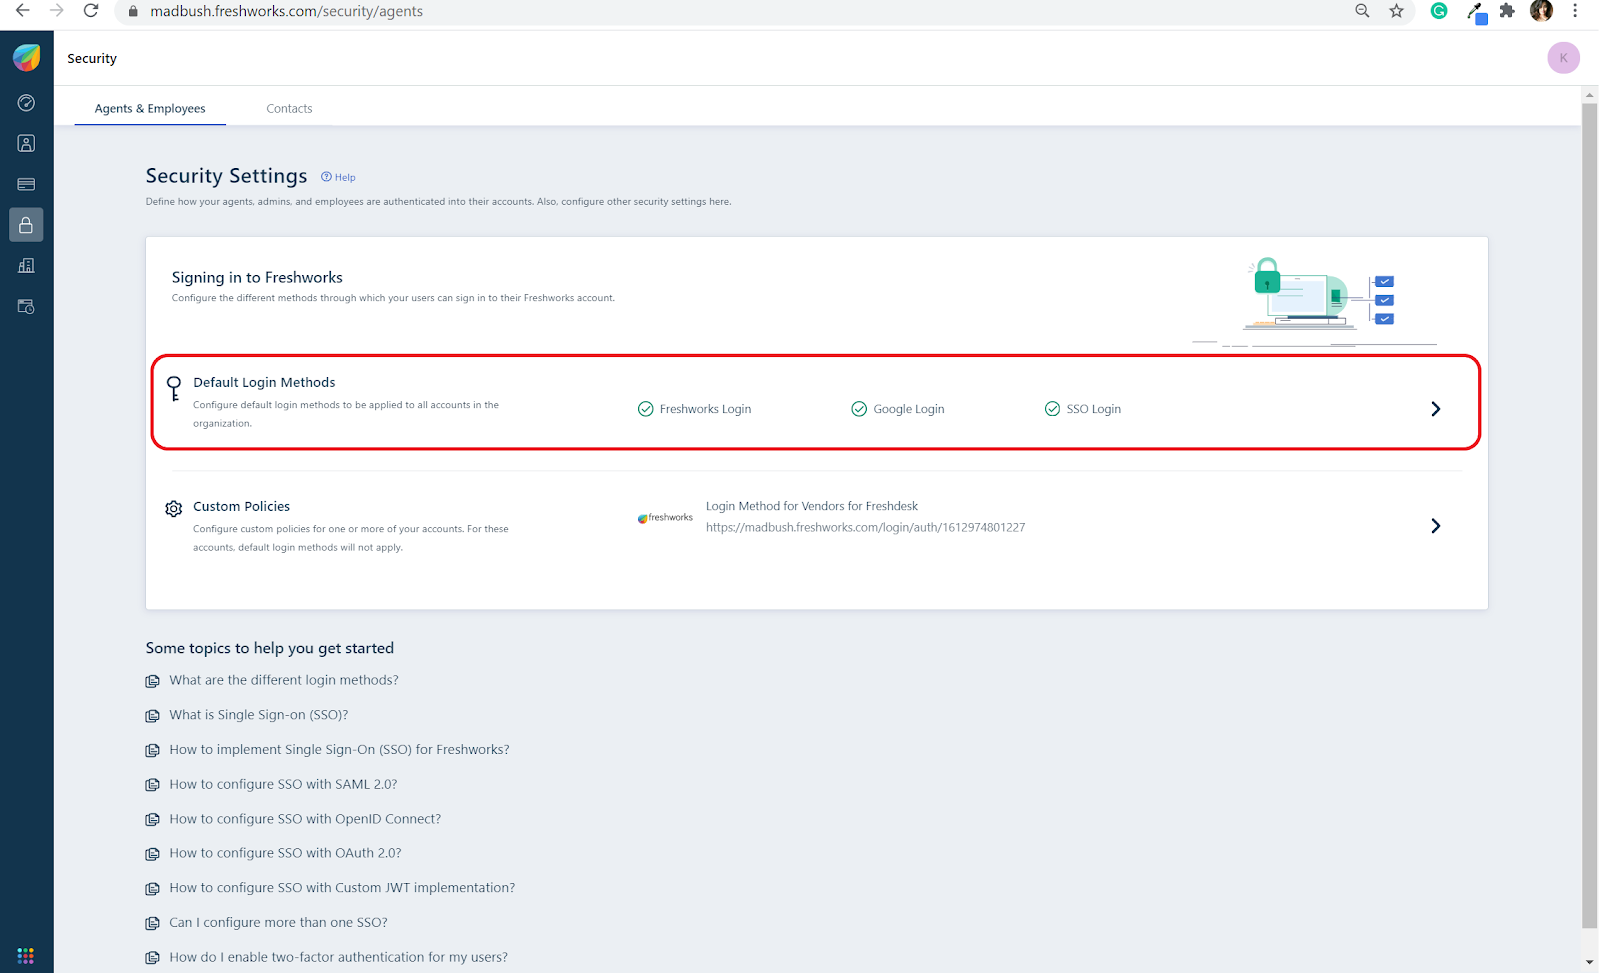The width and height of the screenshot is (1600, 973).
Task: Click the key icon beside Default Login Methods
Action: tap(174, 388)
